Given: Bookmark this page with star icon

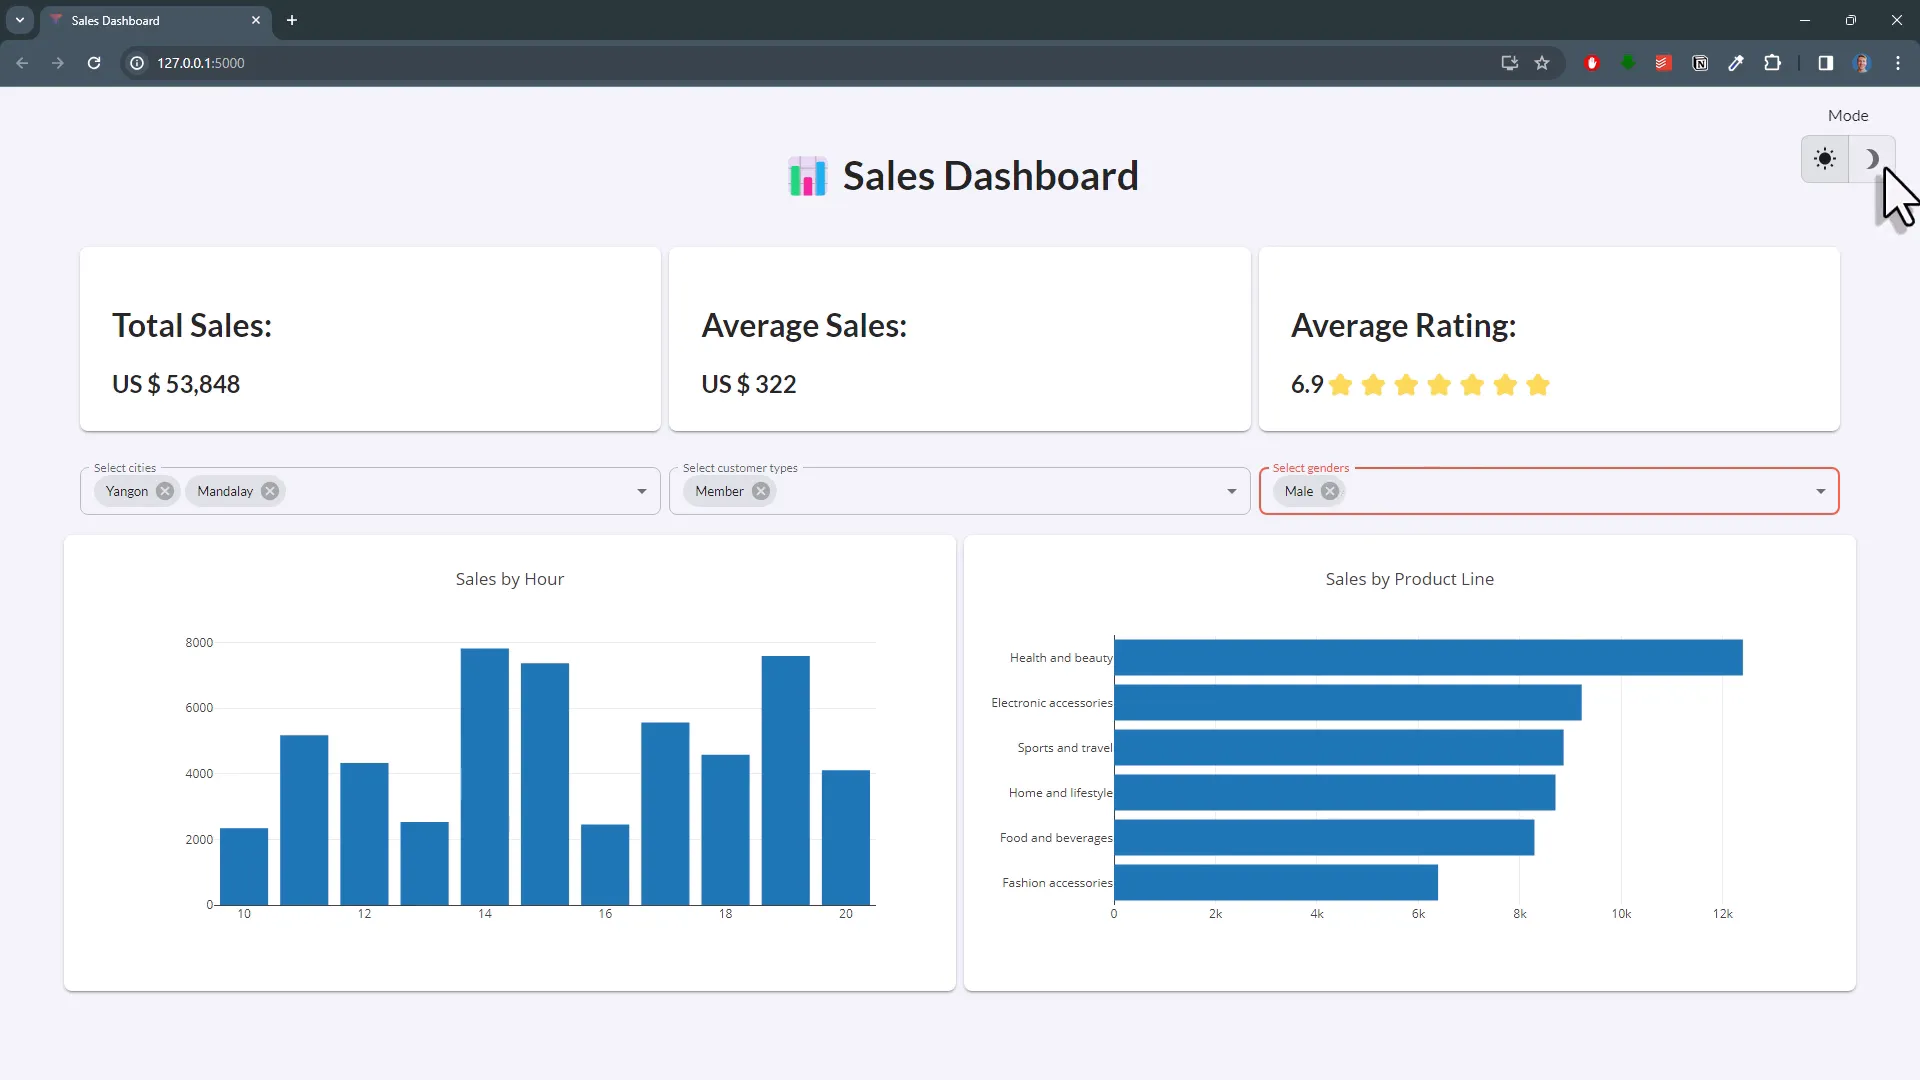Looking at the screenshot, I should 1542,63.
